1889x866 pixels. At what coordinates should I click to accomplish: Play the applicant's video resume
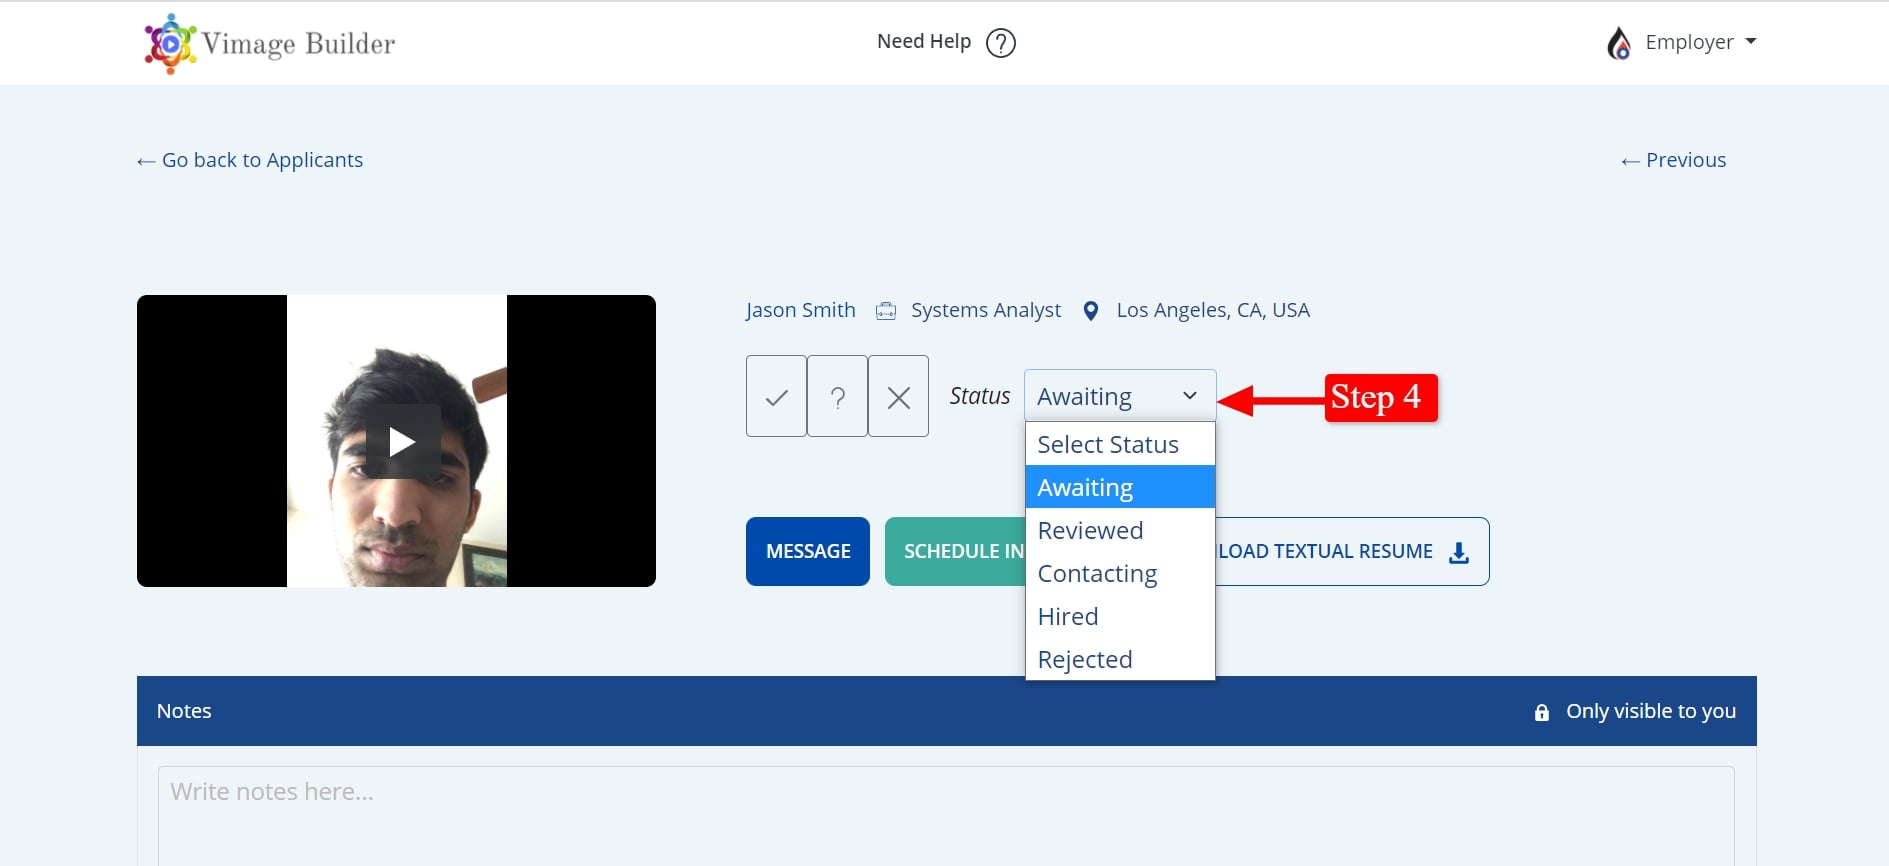click(x=402, y=441)
